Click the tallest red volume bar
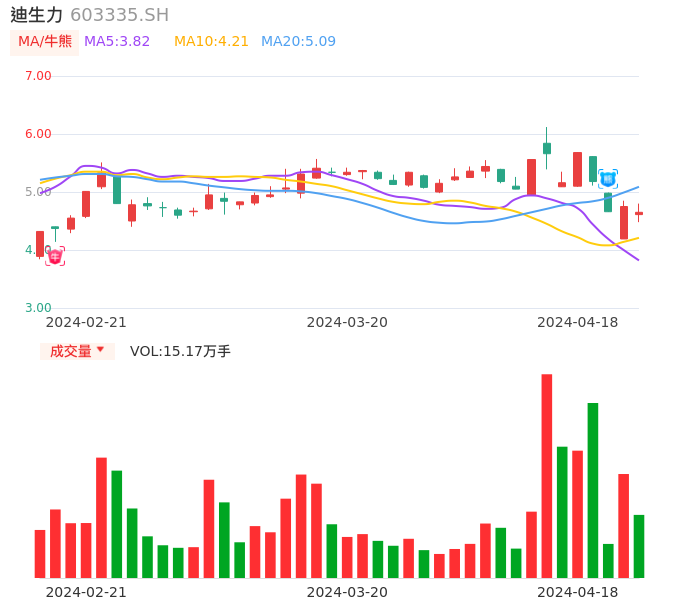This screenshot has width=686, height=606. click(547, 476)
